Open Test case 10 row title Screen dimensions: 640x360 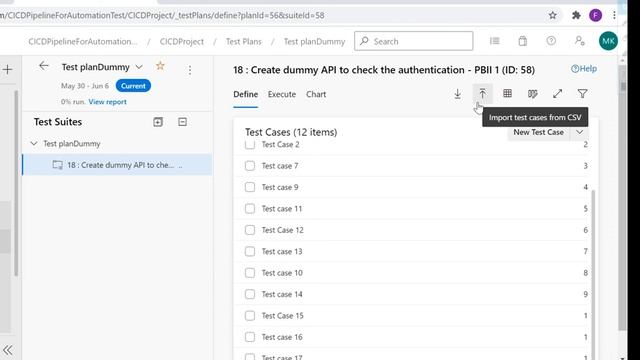click(282, 273)
